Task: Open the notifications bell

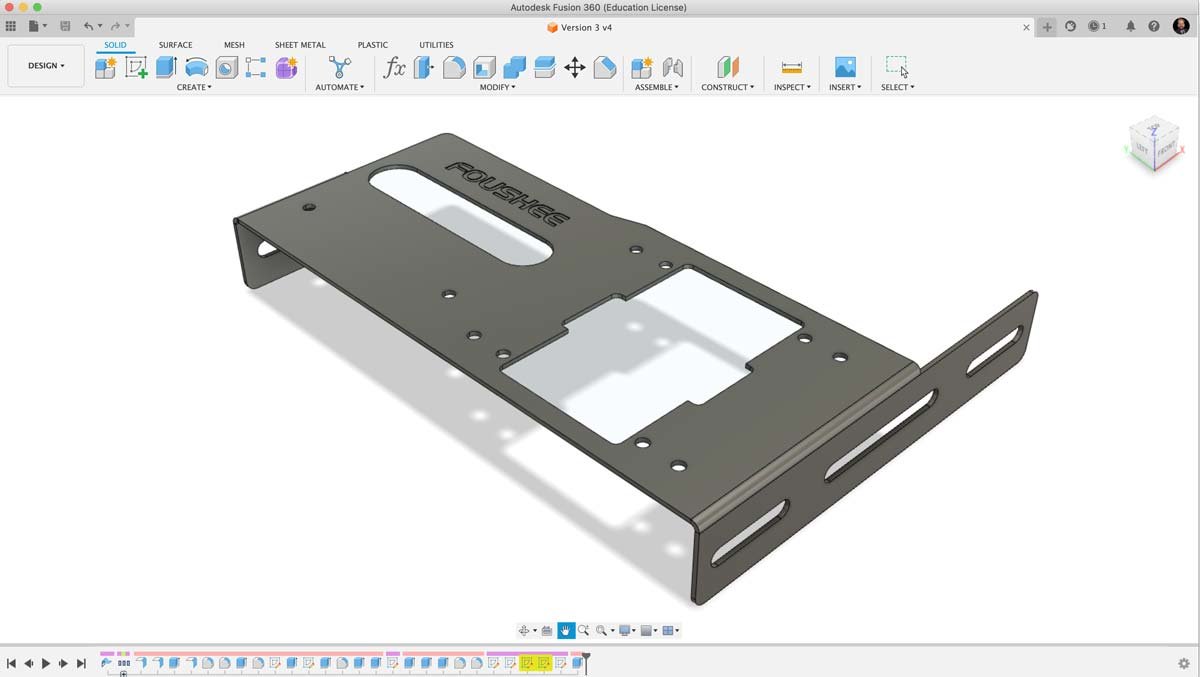Action: pos(1131,26)
